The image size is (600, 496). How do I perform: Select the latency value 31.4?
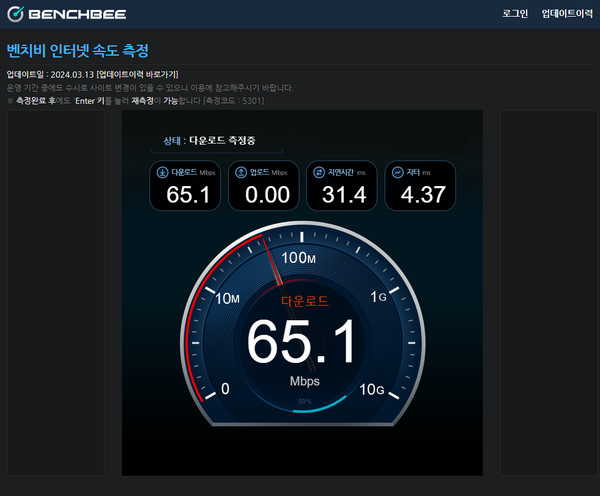344,194
